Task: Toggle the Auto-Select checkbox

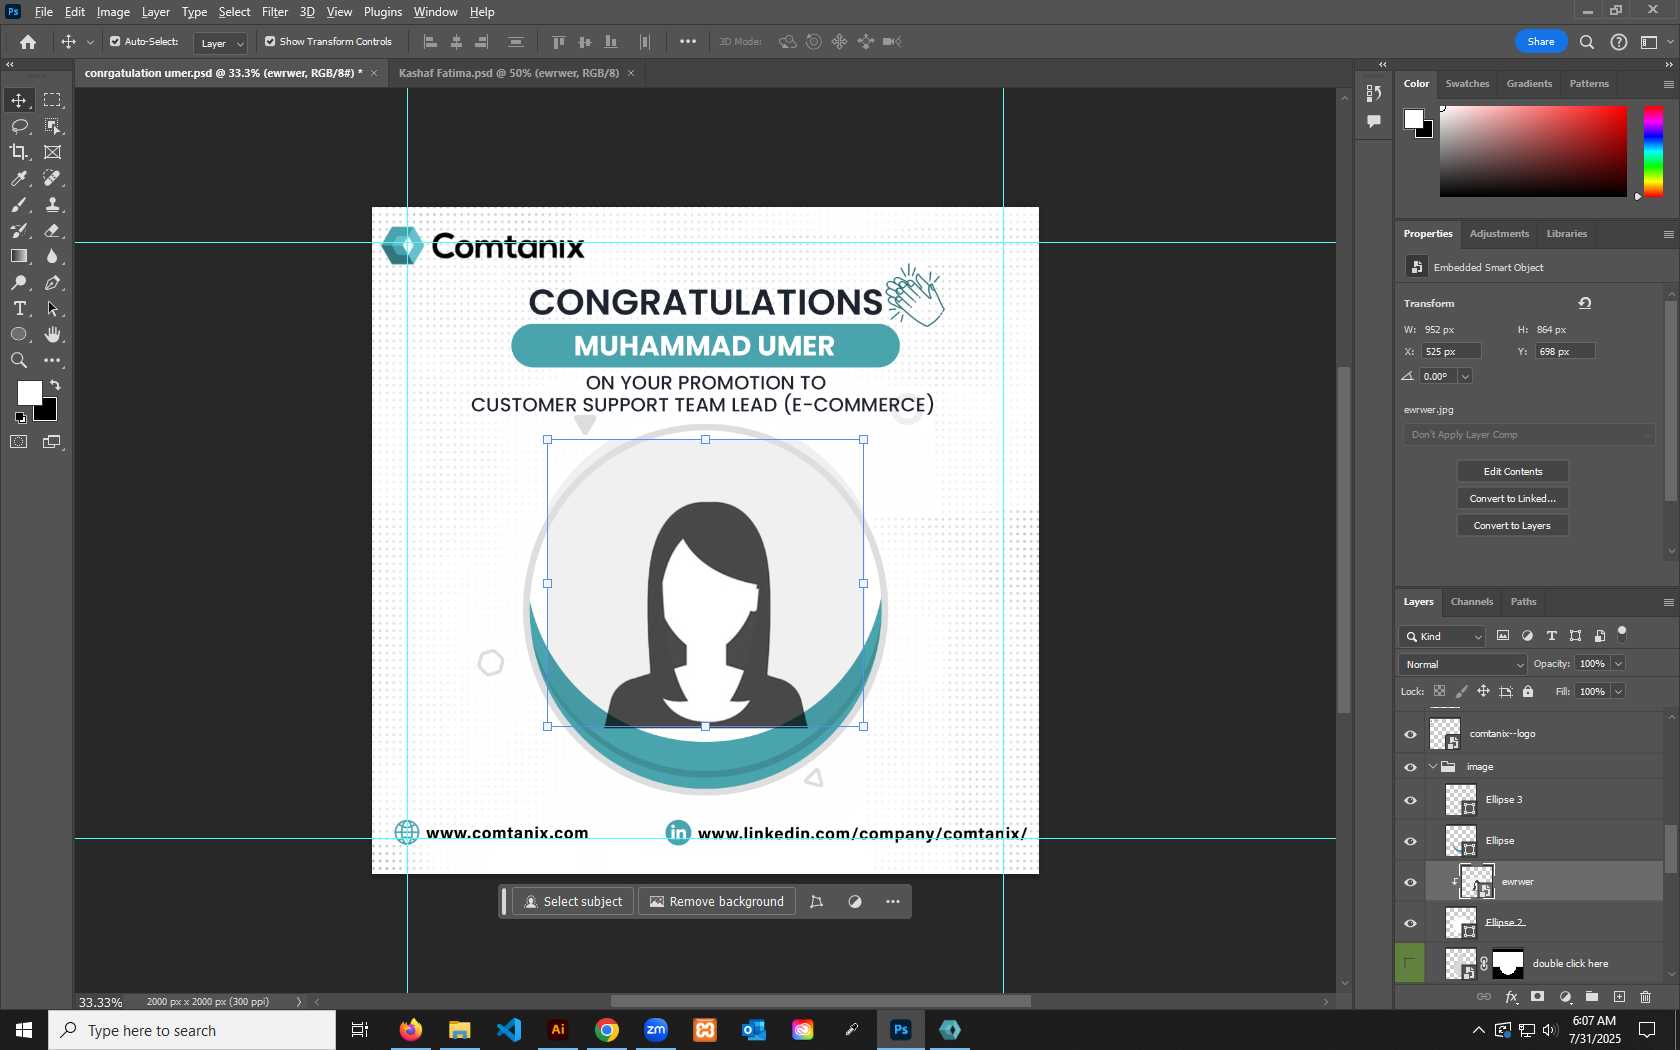Action: pyautogui.click(x=115, y=42)
